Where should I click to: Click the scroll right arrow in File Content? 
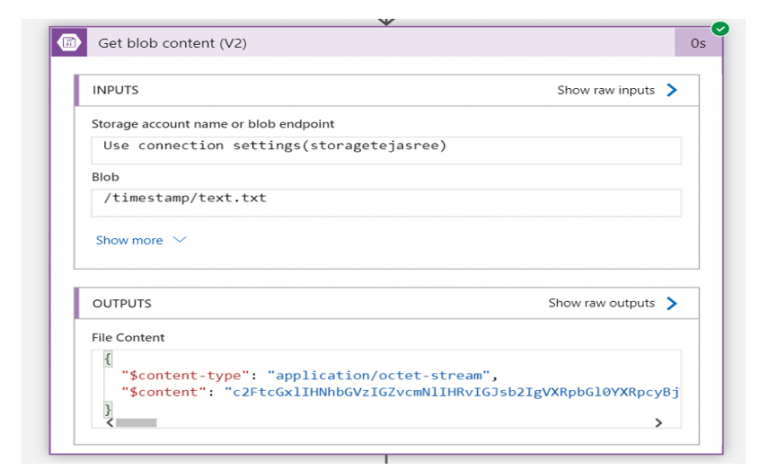point(658,423)
